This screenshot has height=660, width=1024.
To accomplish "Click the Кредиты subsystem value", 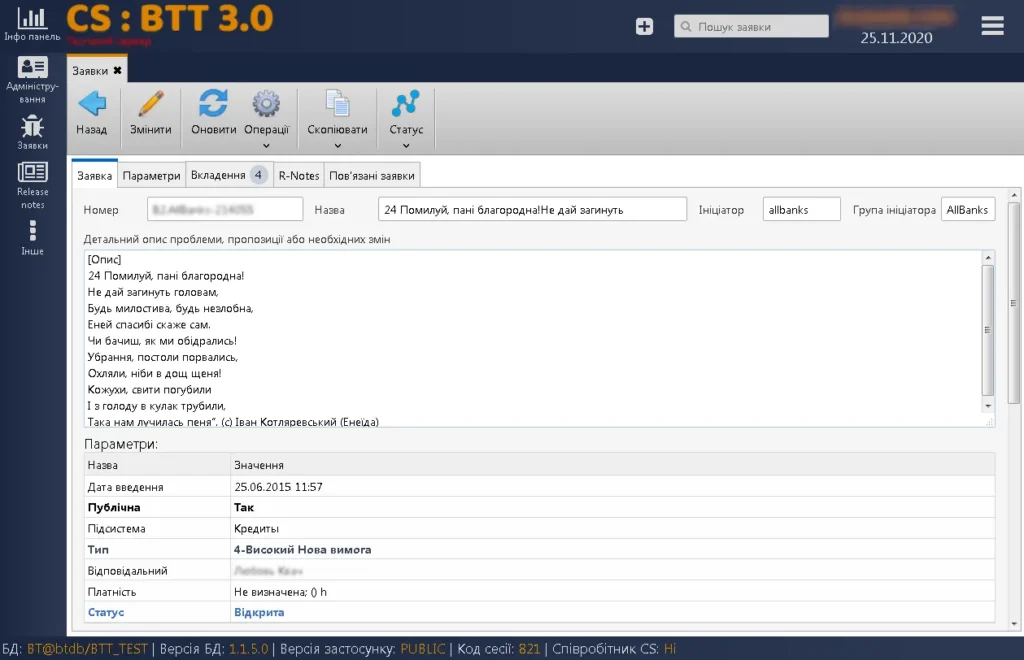I will click(256, 528).
